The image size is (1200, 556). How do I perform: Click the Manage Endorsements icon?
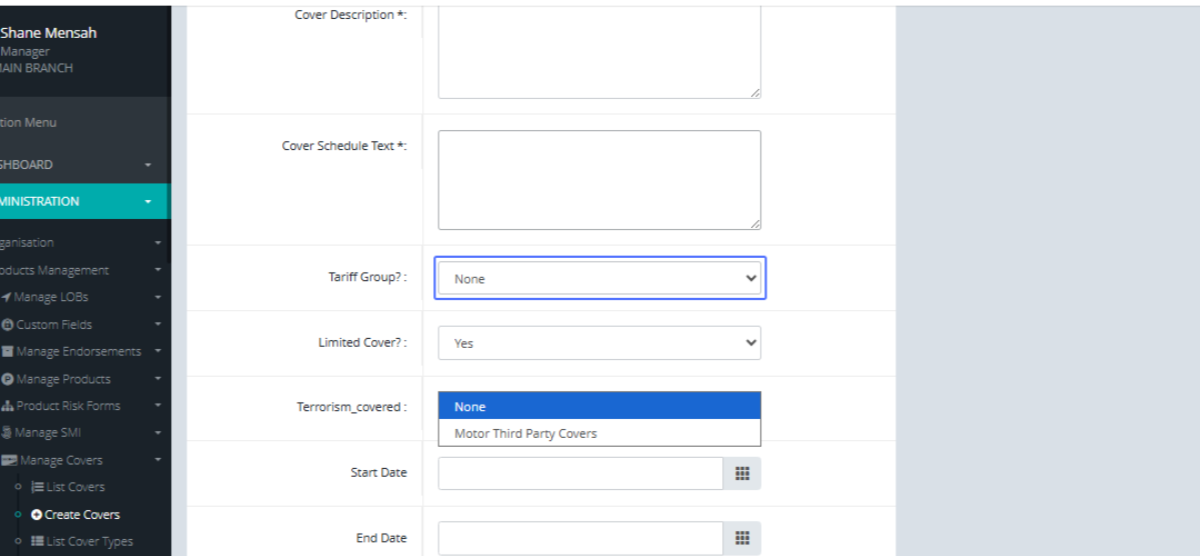click(8, 352)
